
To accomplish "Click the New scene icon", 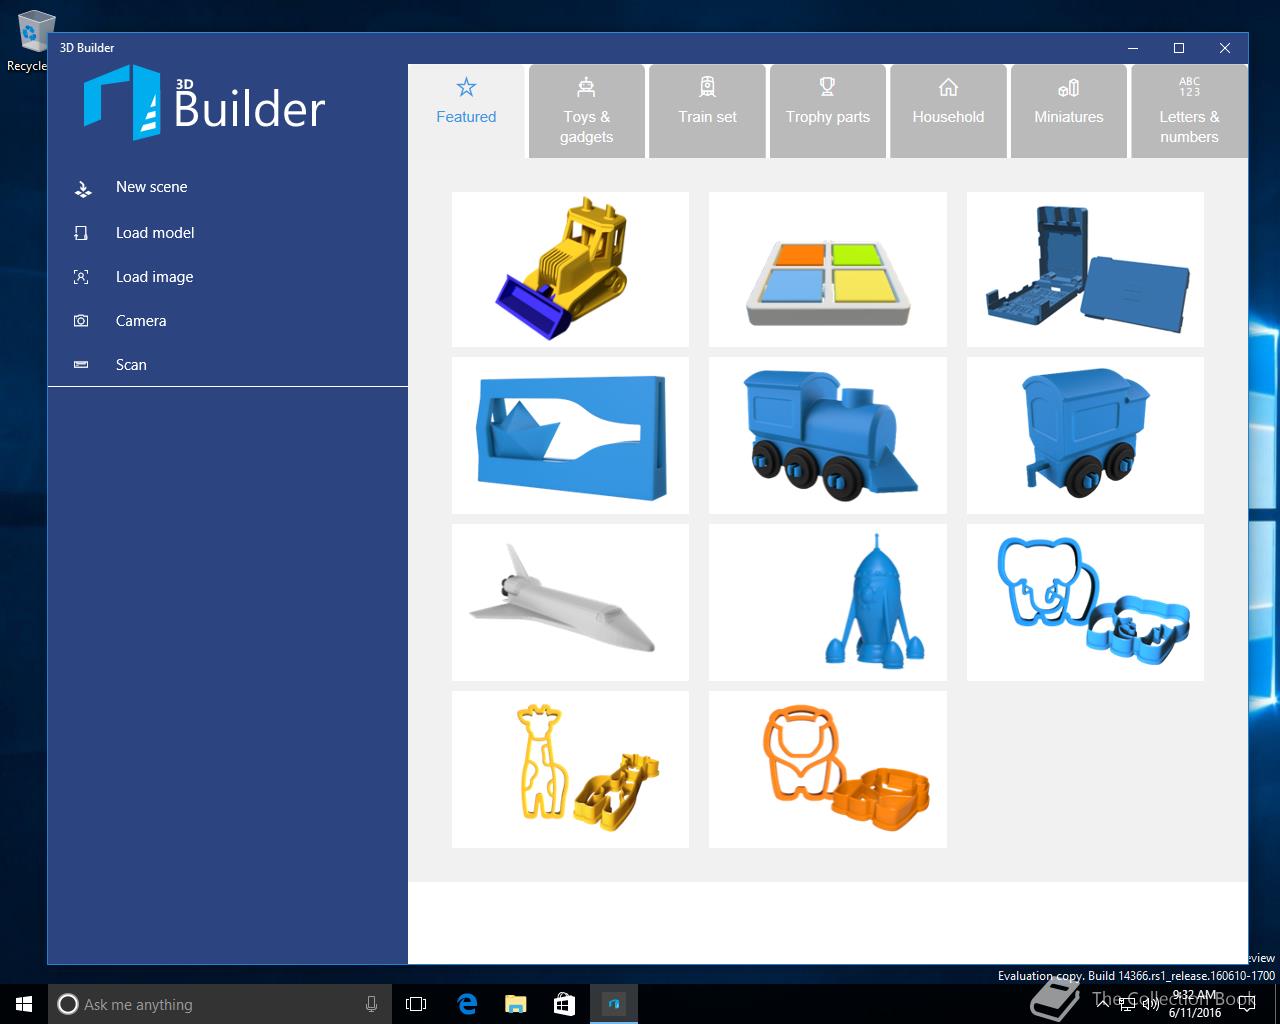I will pyautogui.click(x=83, y=188).
